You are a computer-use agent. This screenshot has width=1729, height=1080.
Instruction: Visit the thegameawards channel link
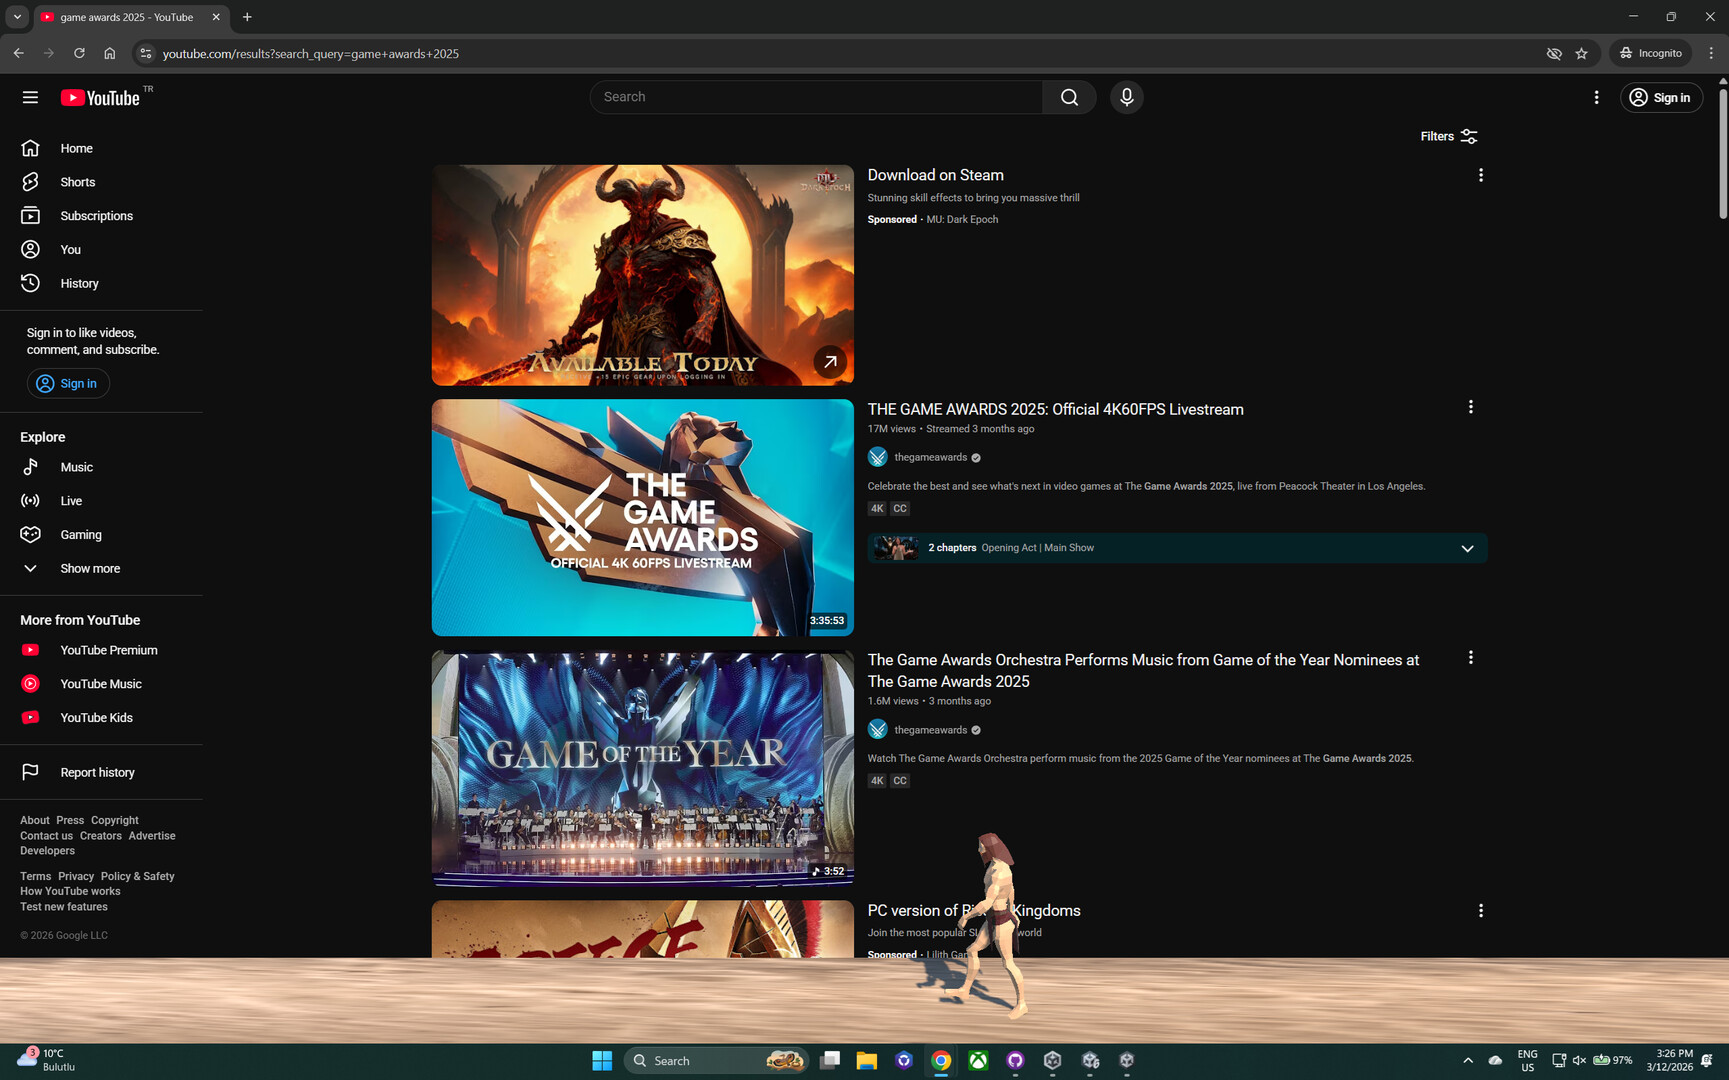click(928, 457)
